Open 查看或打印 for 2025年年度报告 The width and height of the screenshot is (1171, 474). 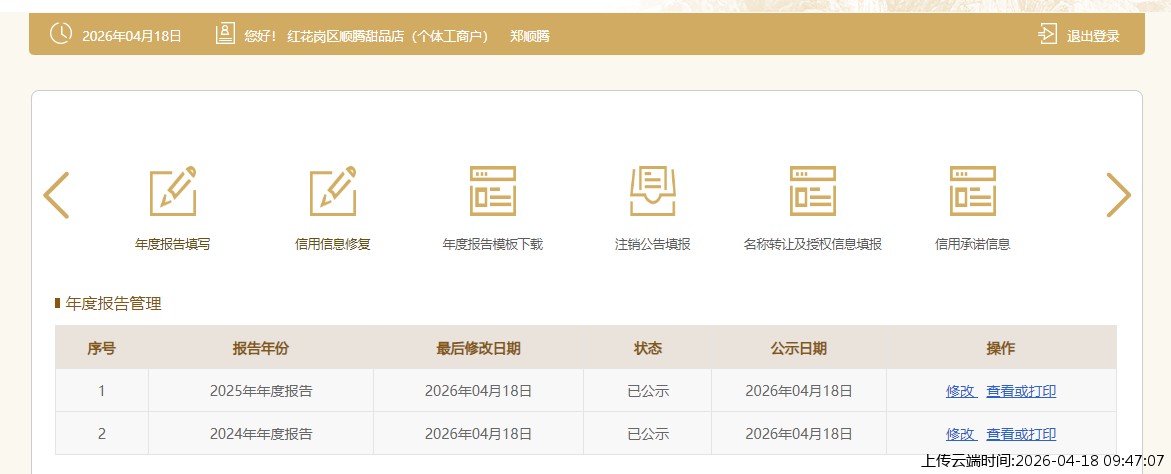(x=1021, y=391)
